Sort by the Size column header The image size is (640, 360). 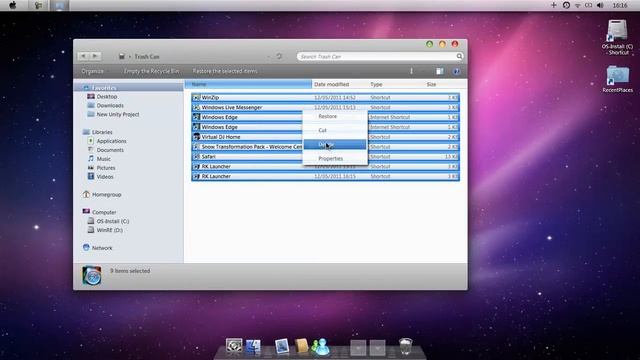443,84
